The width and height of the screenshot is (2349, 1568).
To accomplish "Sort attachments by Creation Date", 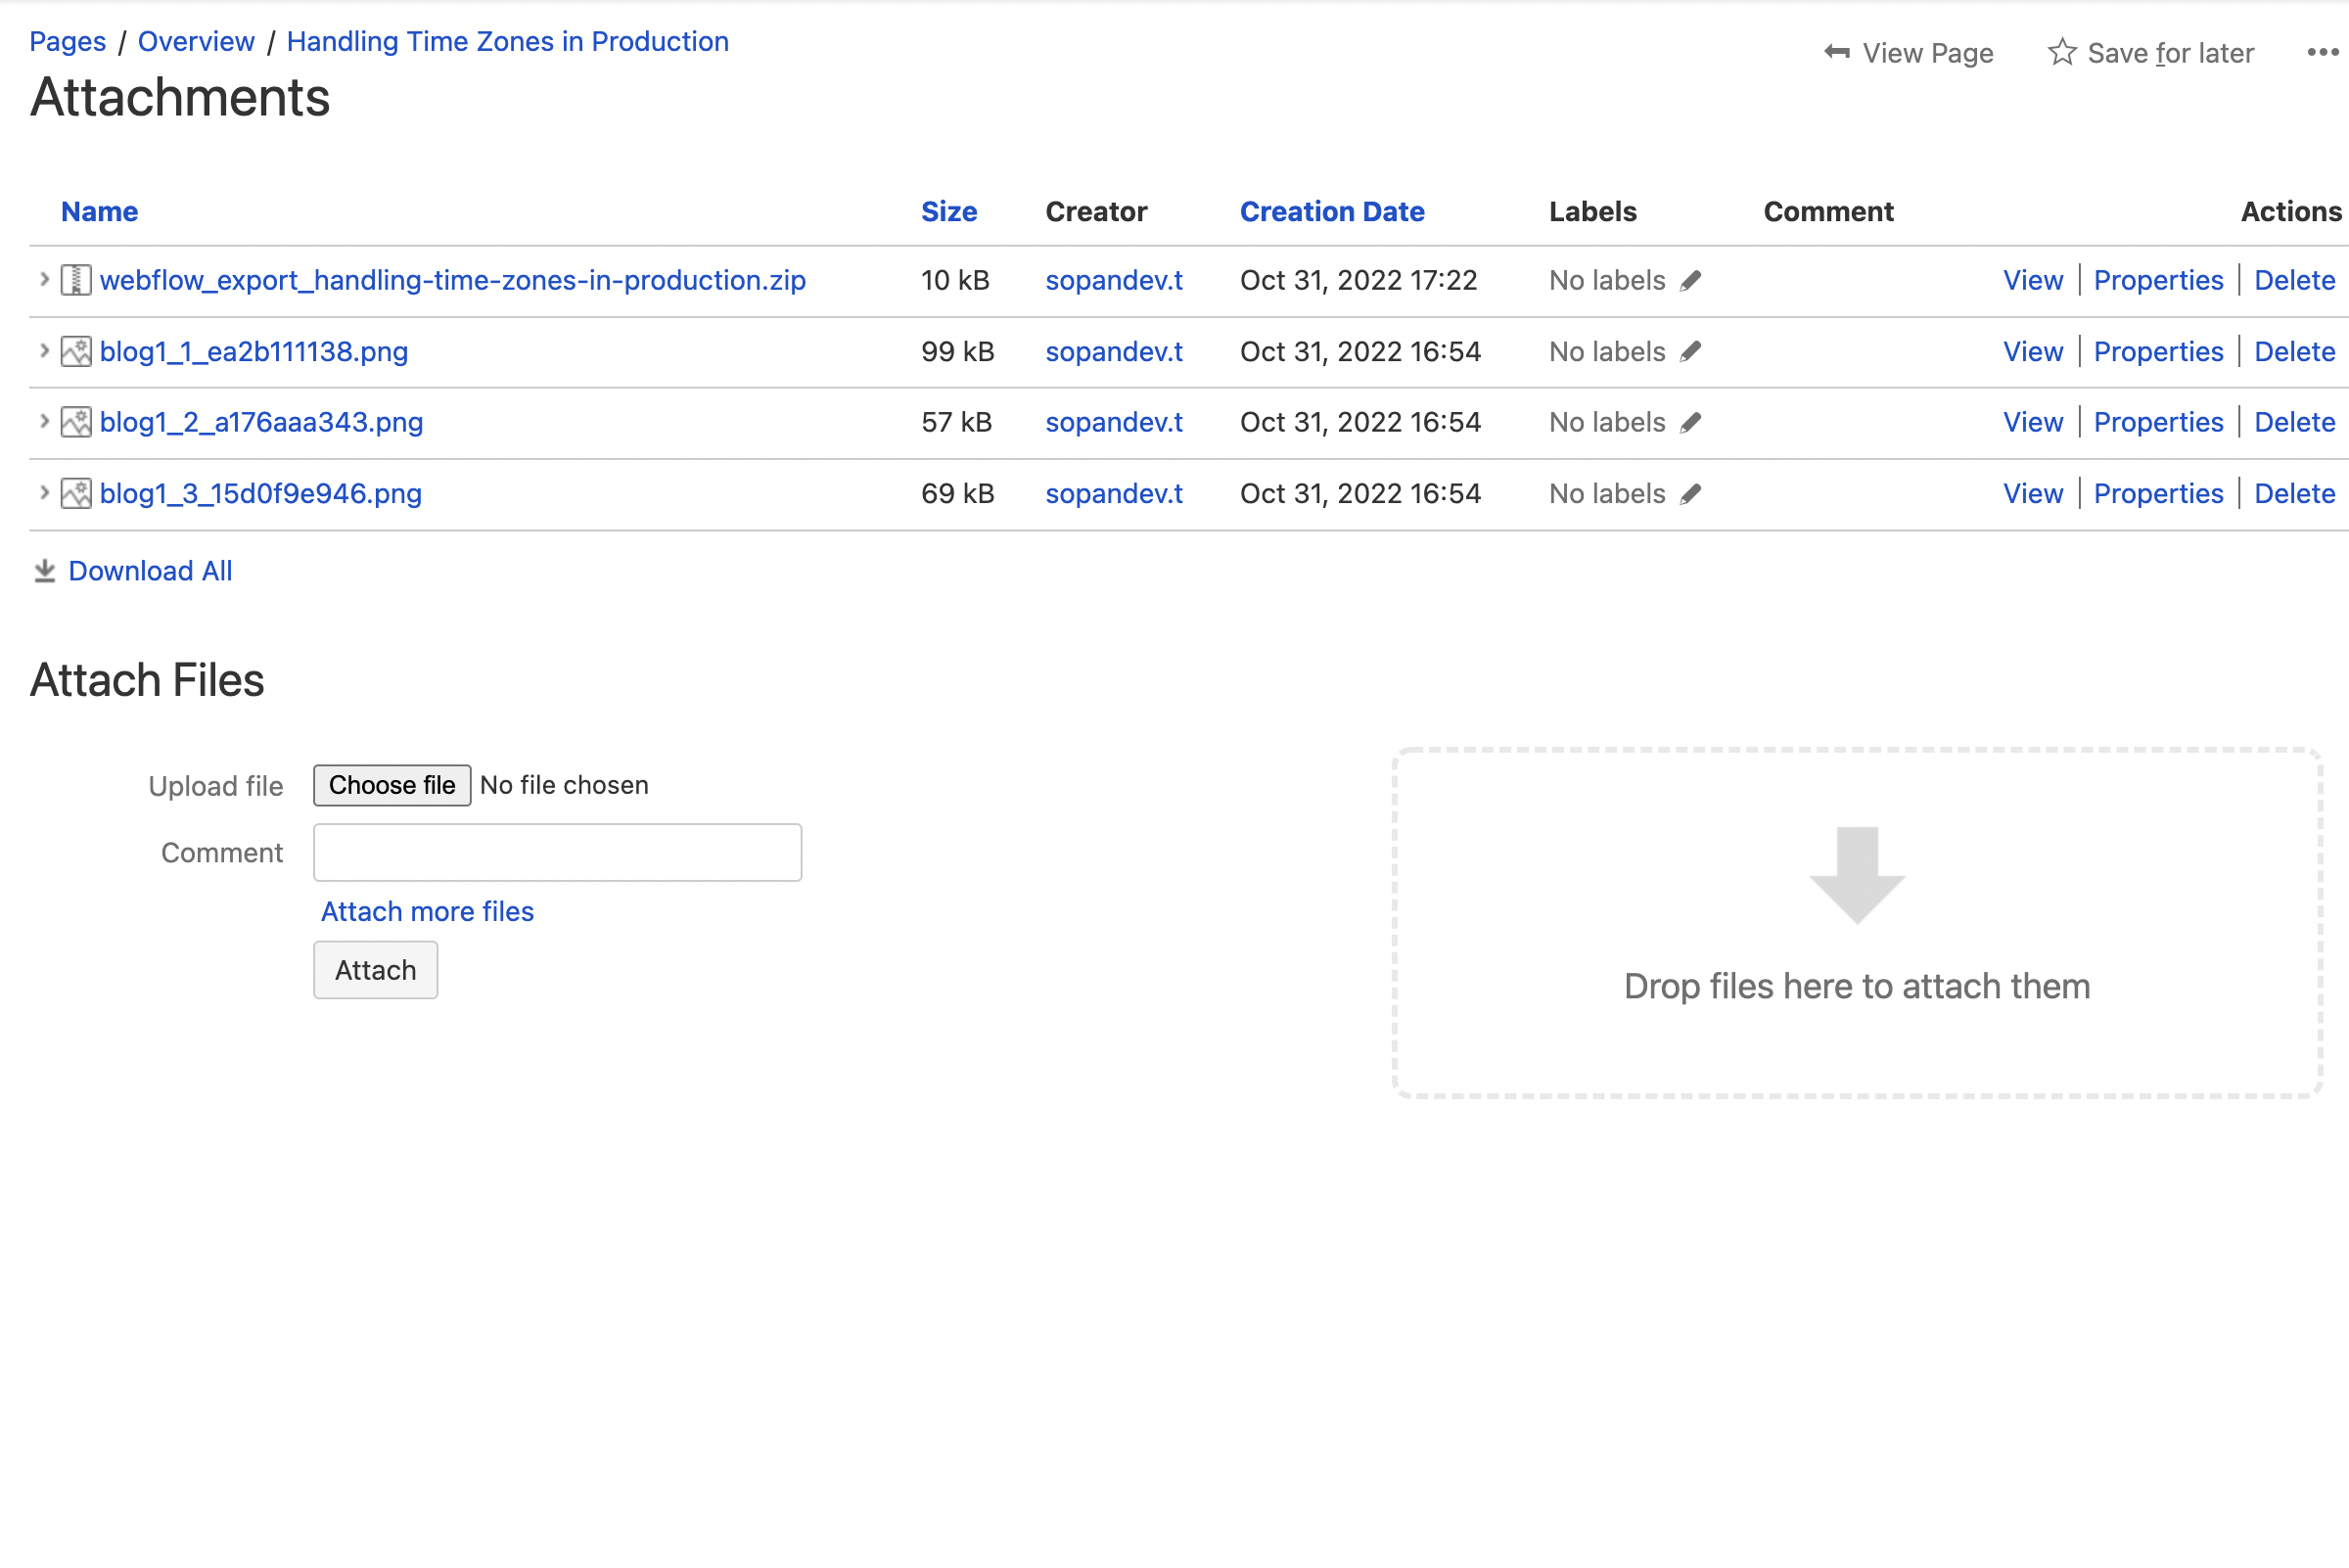I will 1331,212.
